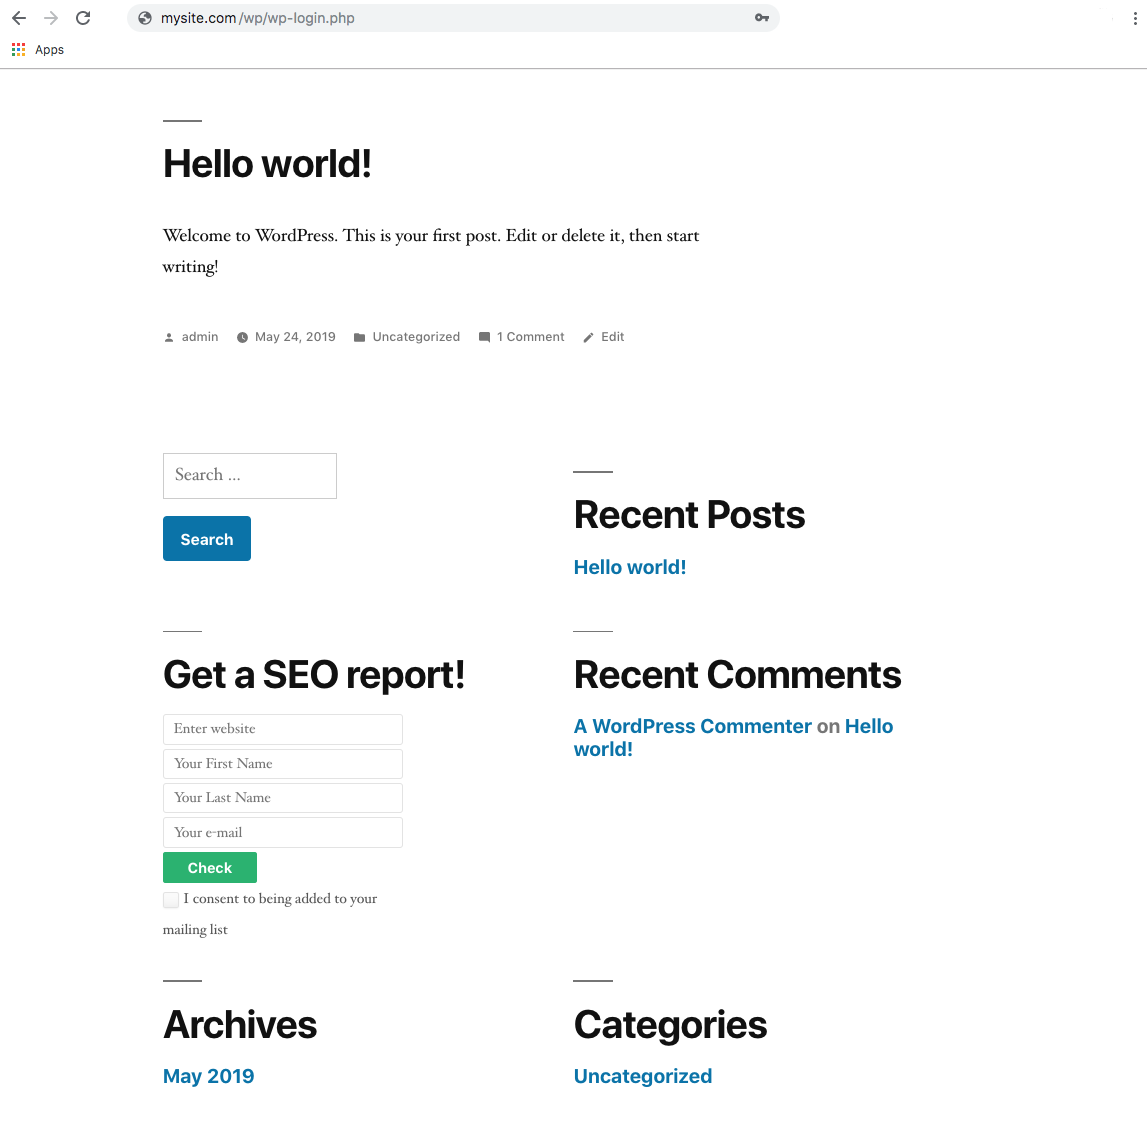Click the Enter website field
This screenshot has height=1128, width=1147.
tap(282, 729)
